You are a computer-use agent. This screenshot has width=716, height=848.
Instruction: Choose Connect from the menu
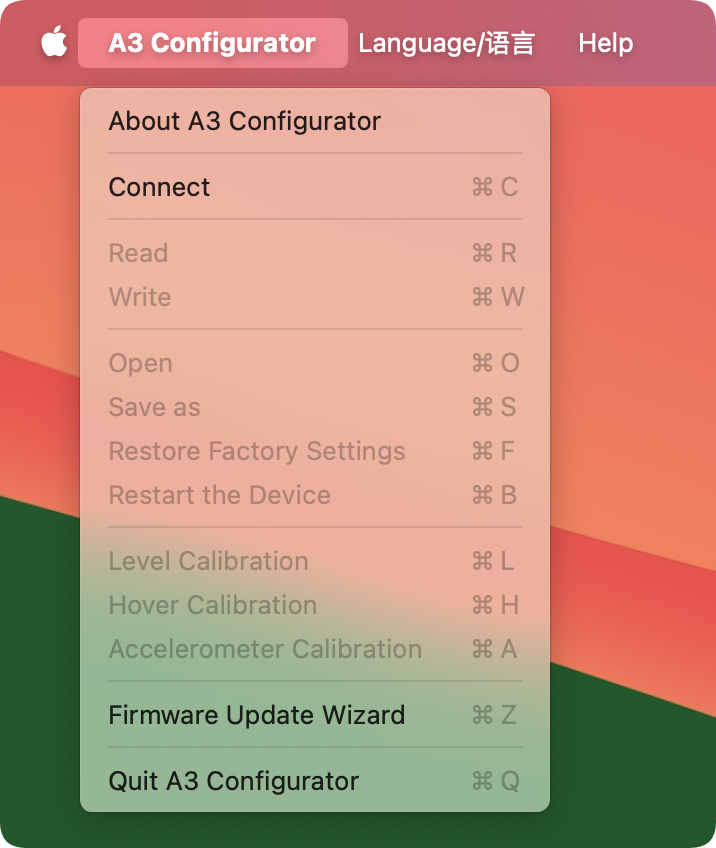[x=160, y=187]
